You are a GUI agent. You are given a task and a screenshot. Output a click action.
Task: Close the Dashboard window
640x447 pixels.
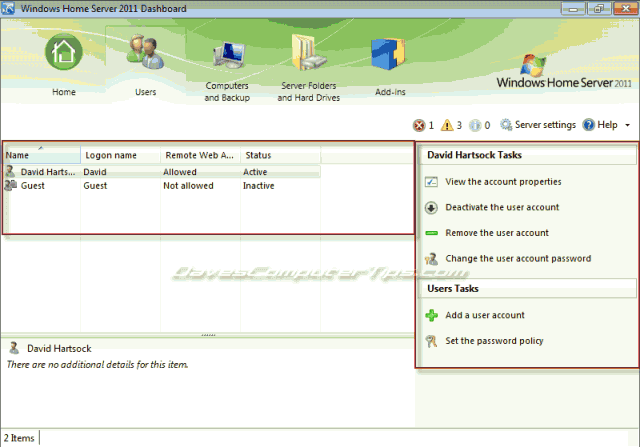[x=625, y=9]
